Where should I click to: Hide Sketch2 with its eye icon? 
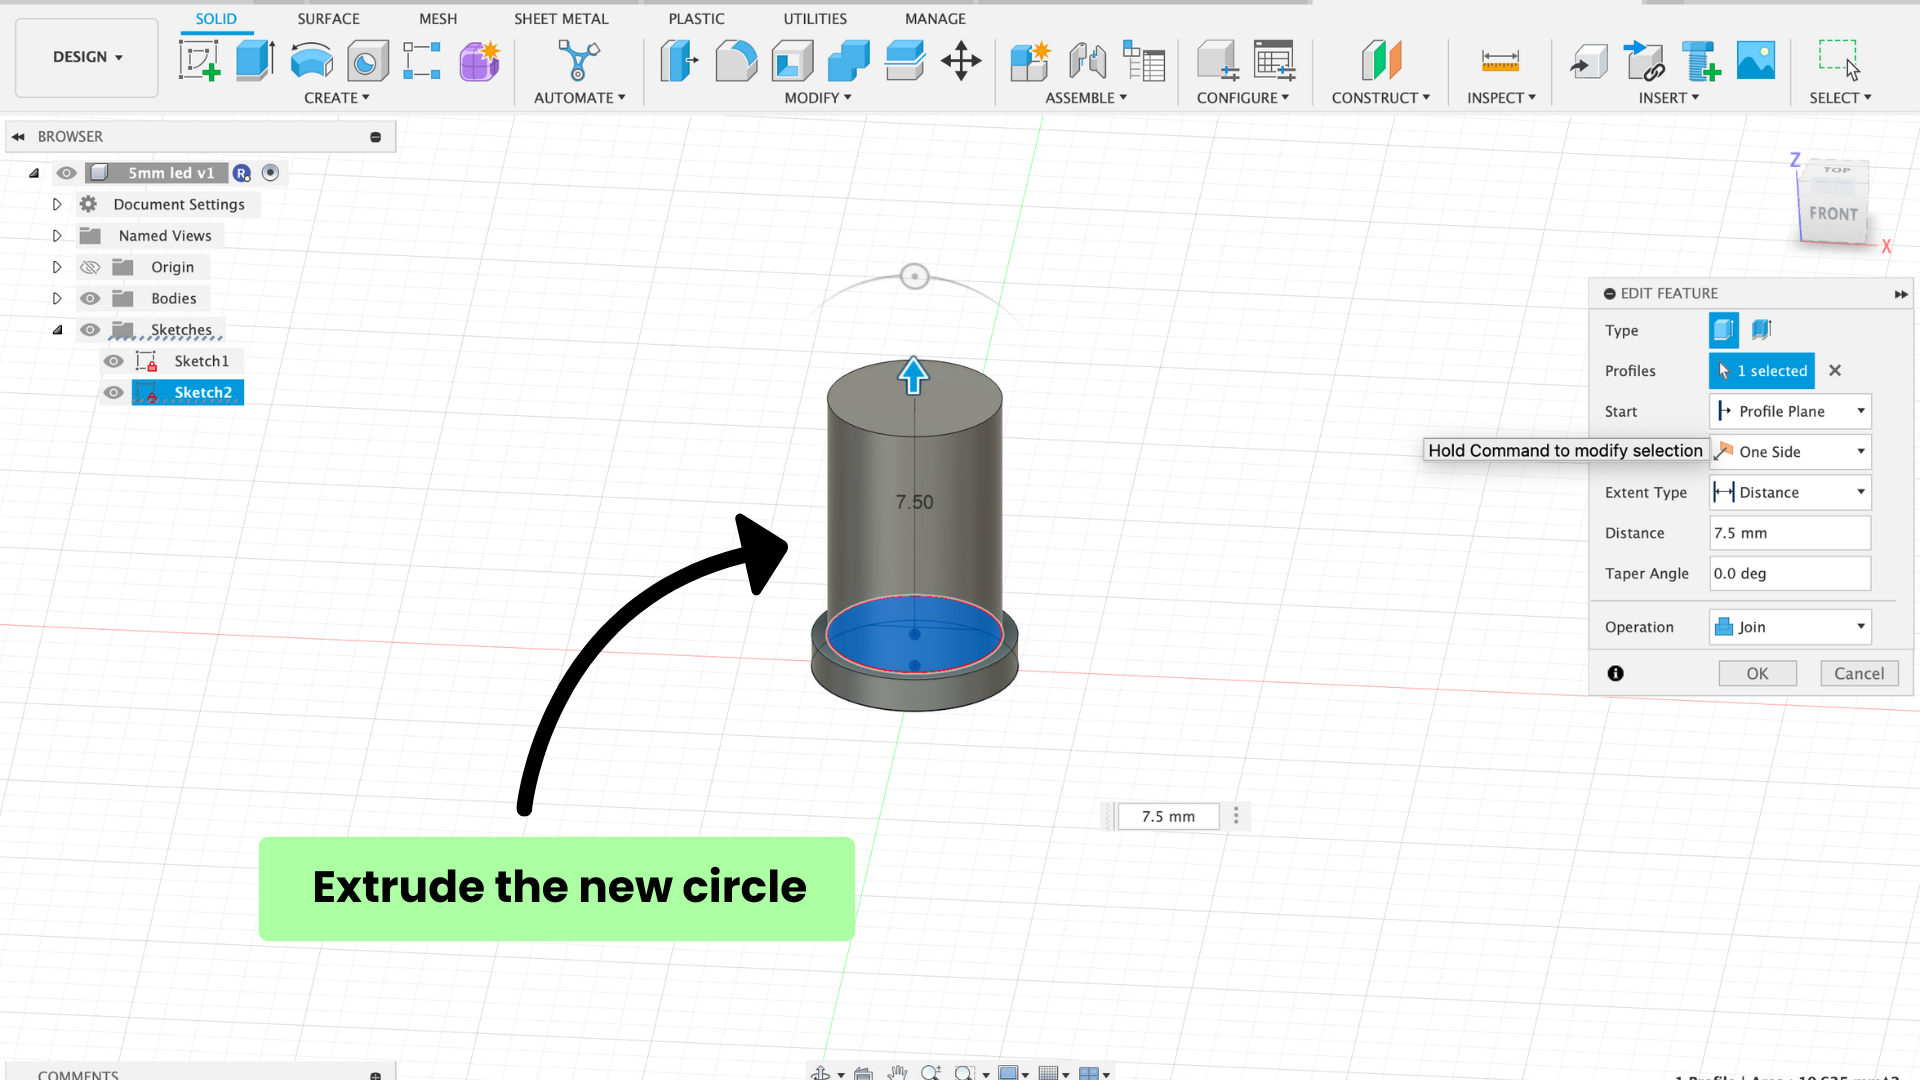pos(114,393)
